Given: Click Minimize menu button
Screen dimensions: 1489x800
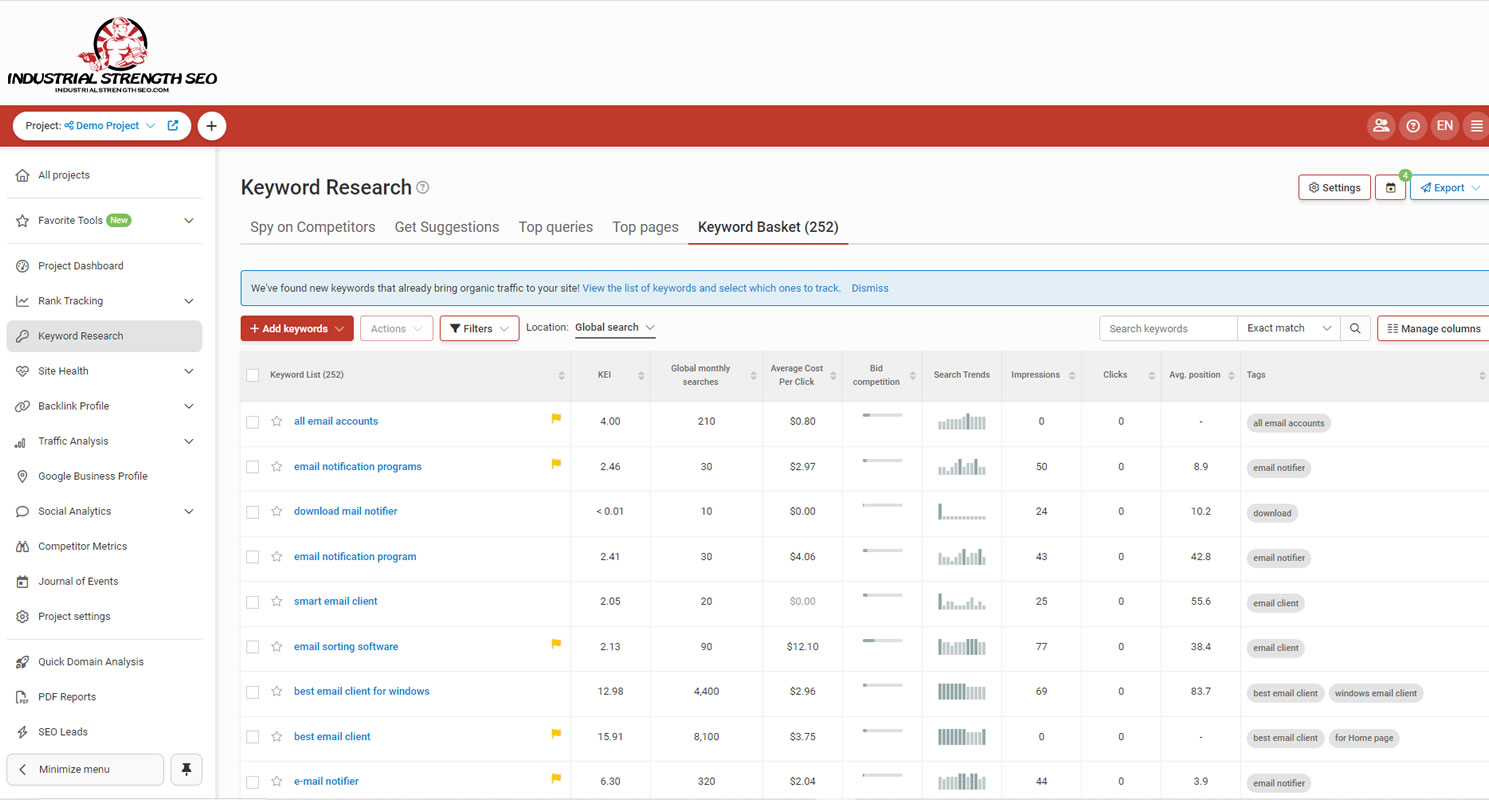Looking at the screenshot, I should (x=85, y=769).
